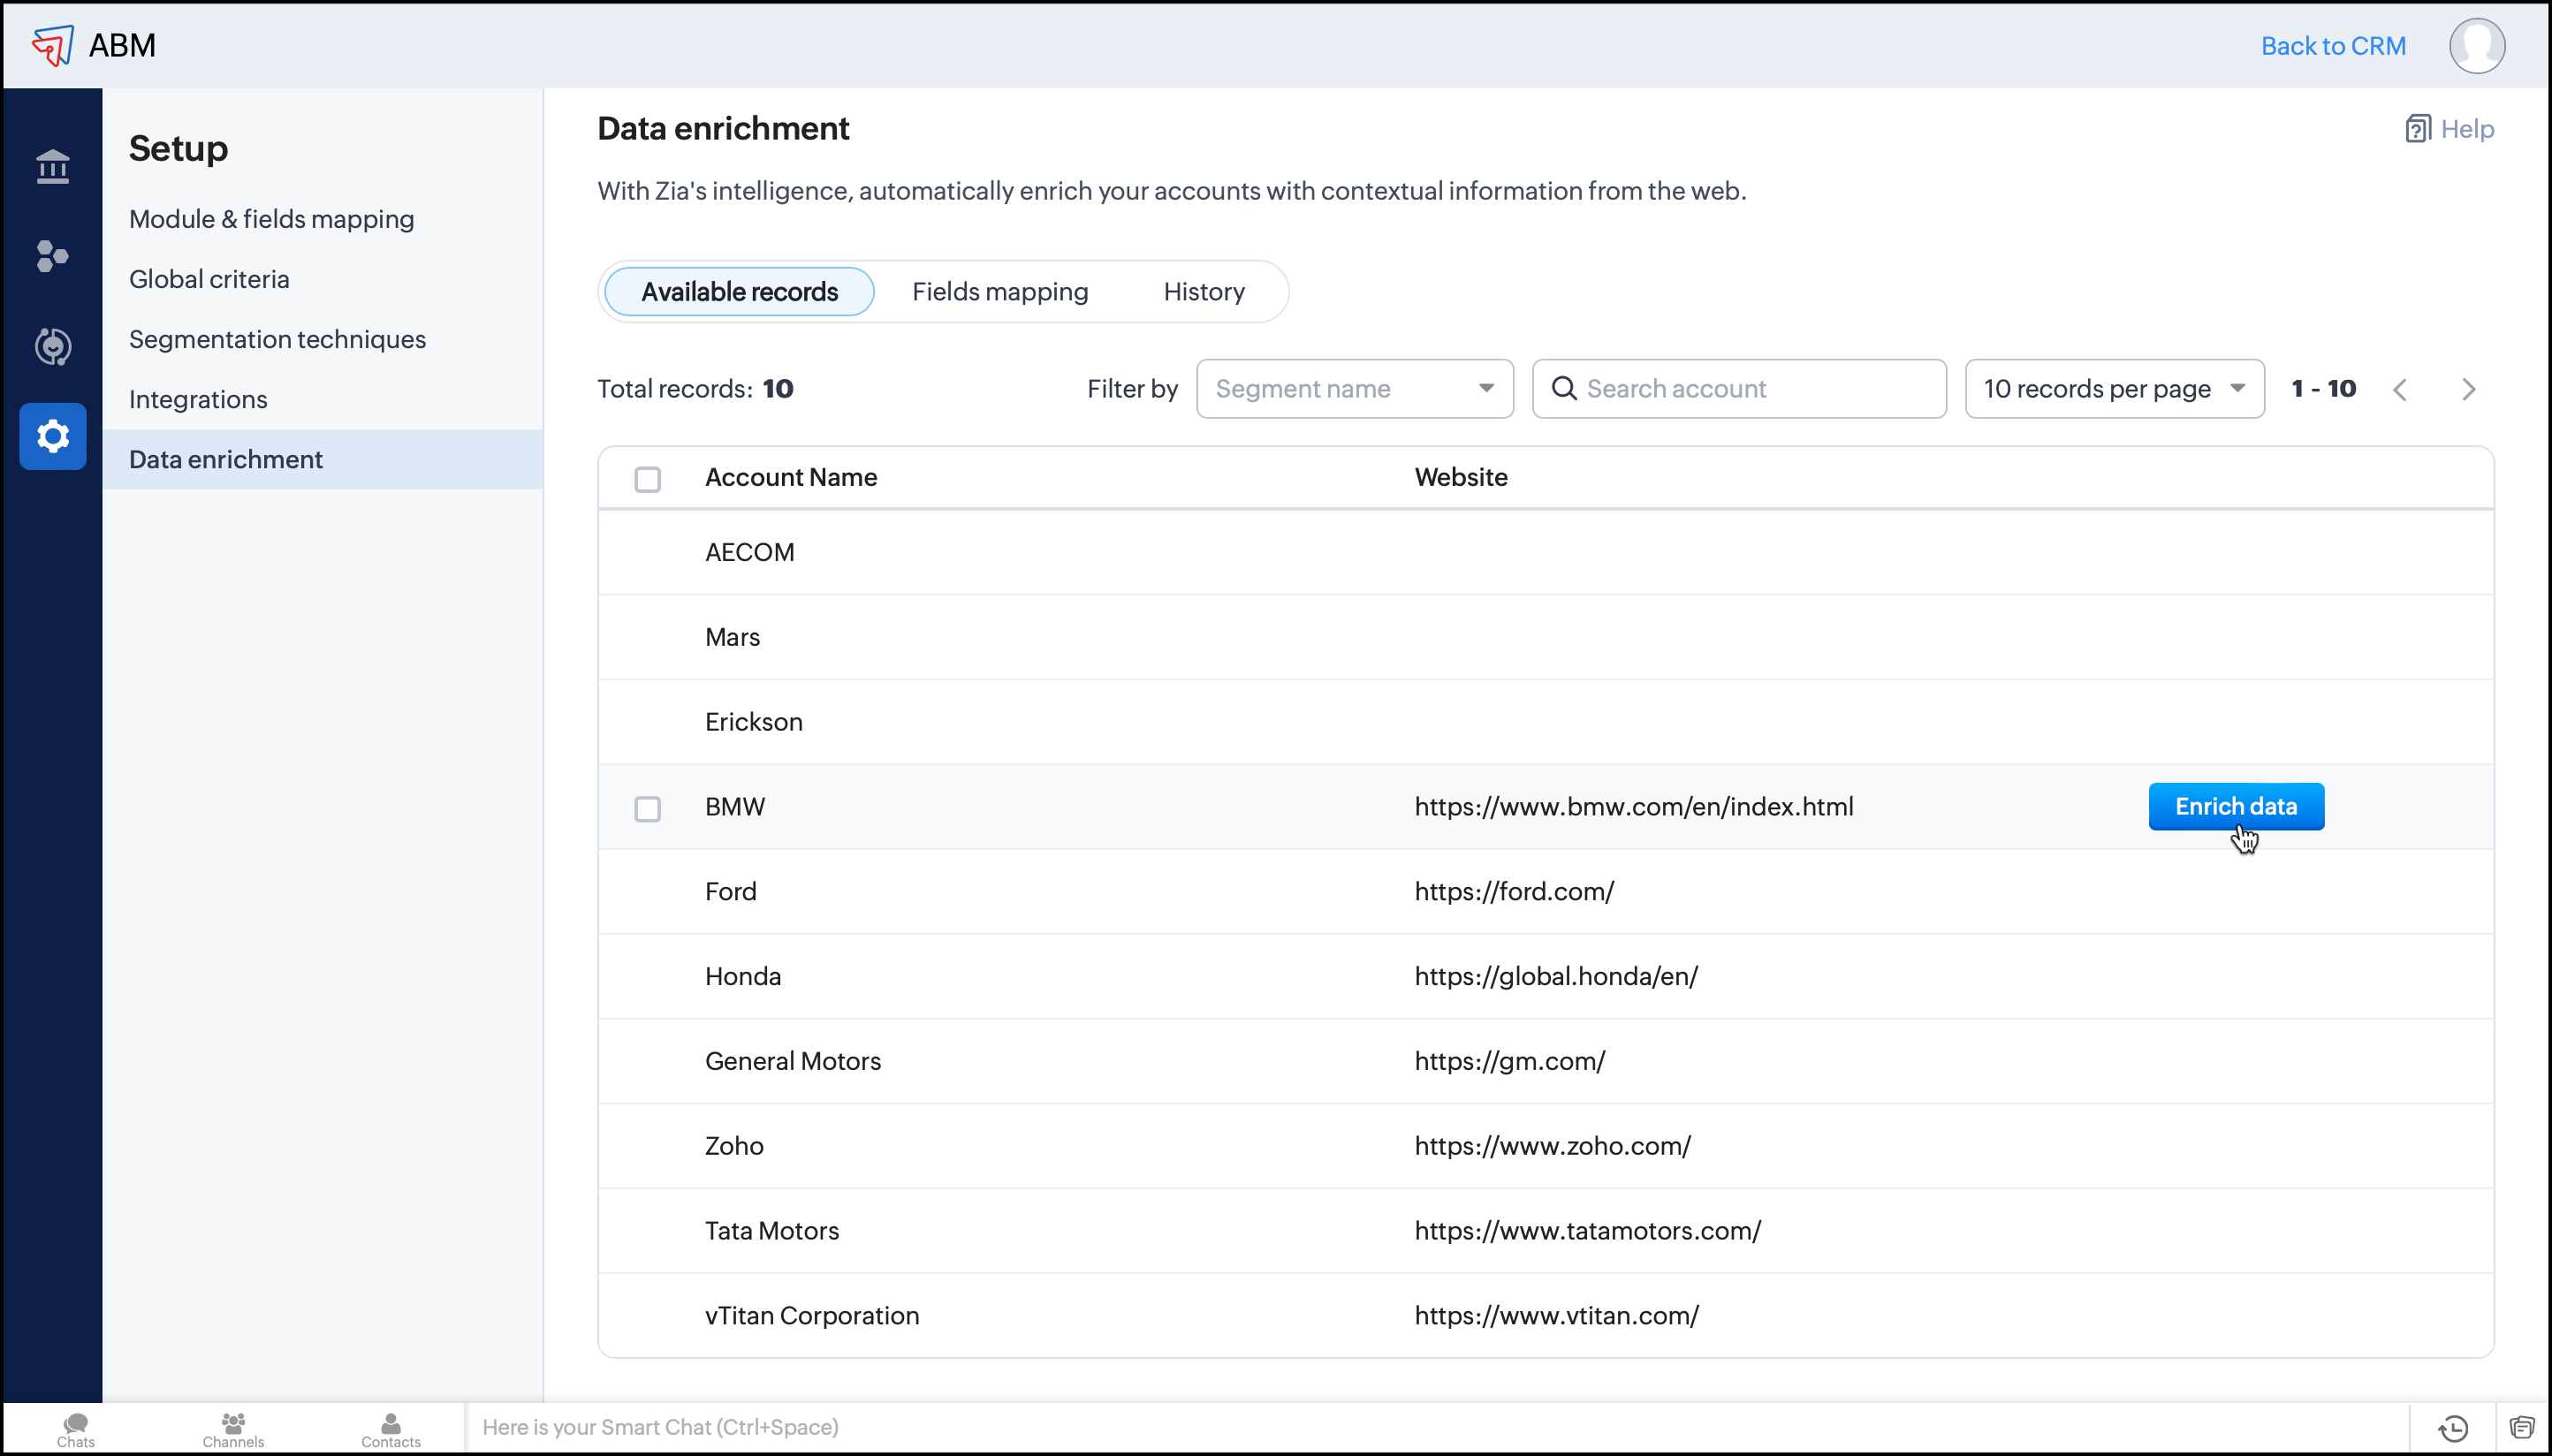Select the Setup gear icon
The width and height of the screenshot is (2552, 1456).
pyautogui.click(x=52, y=436)
